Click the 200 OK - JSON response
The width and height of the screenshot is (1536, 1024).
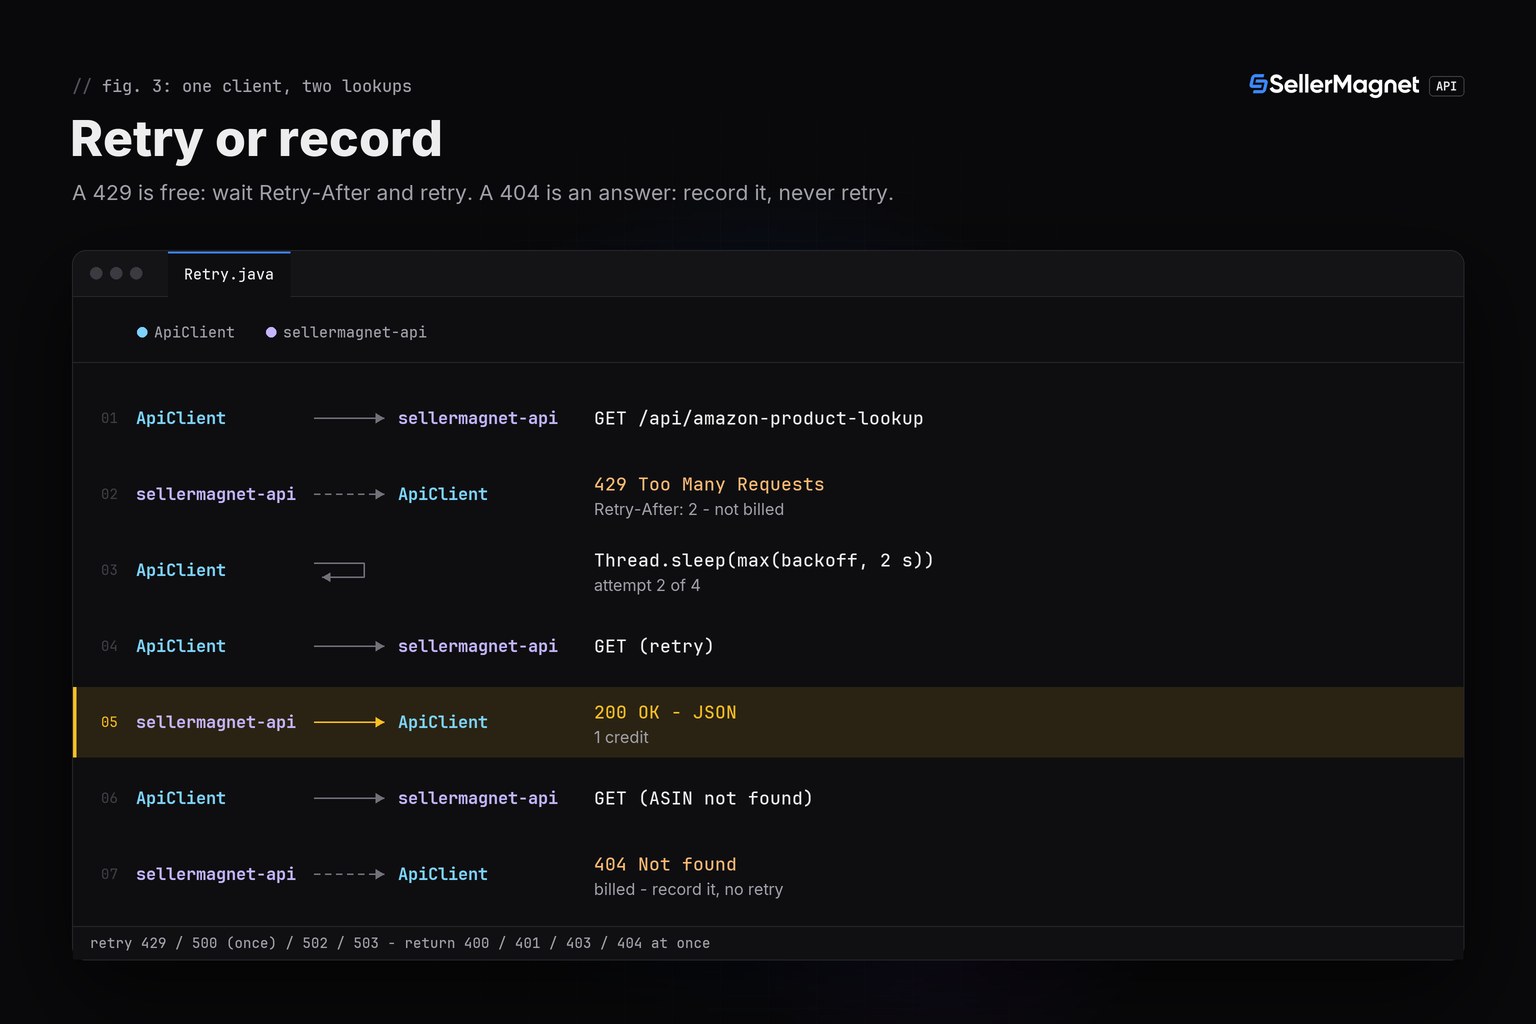pos(665,712)
